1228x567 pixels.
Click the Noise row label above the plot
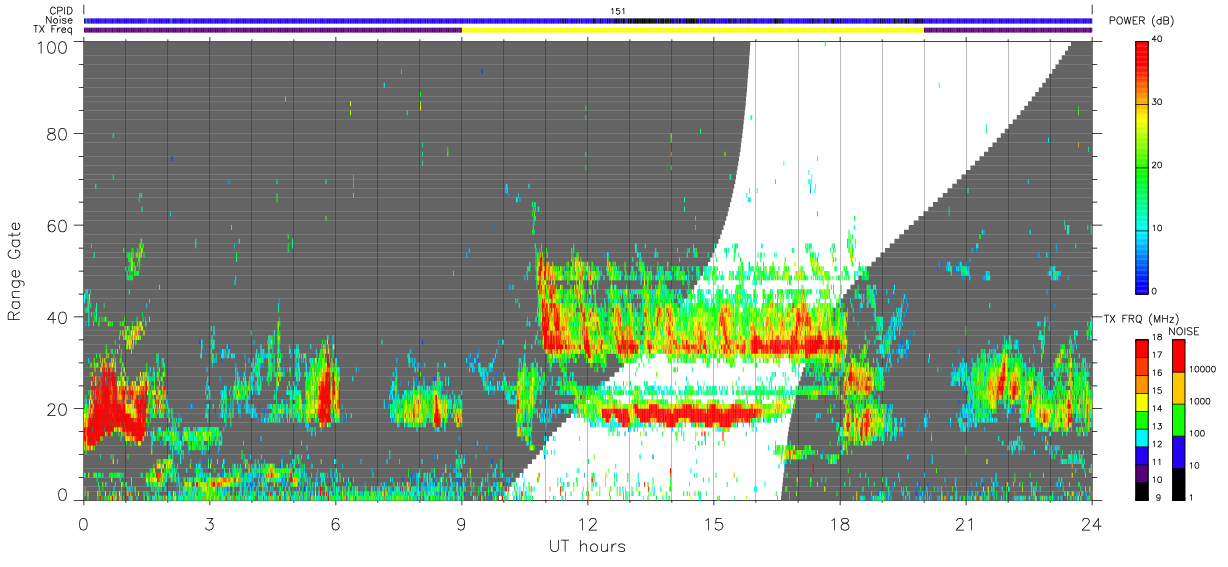(x=60, y=20)
